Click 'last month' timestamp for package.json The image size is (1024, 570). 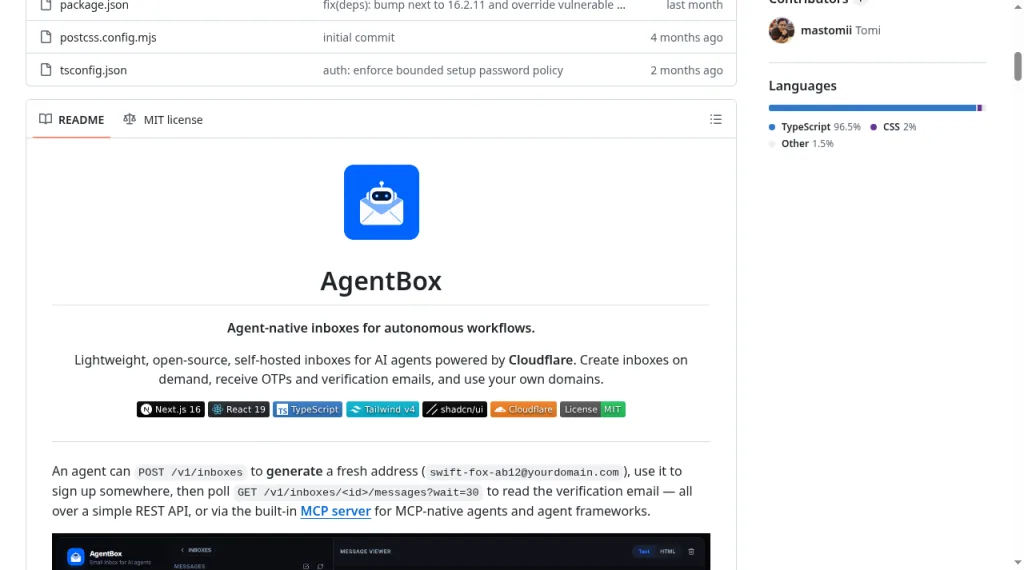(694, 5)
